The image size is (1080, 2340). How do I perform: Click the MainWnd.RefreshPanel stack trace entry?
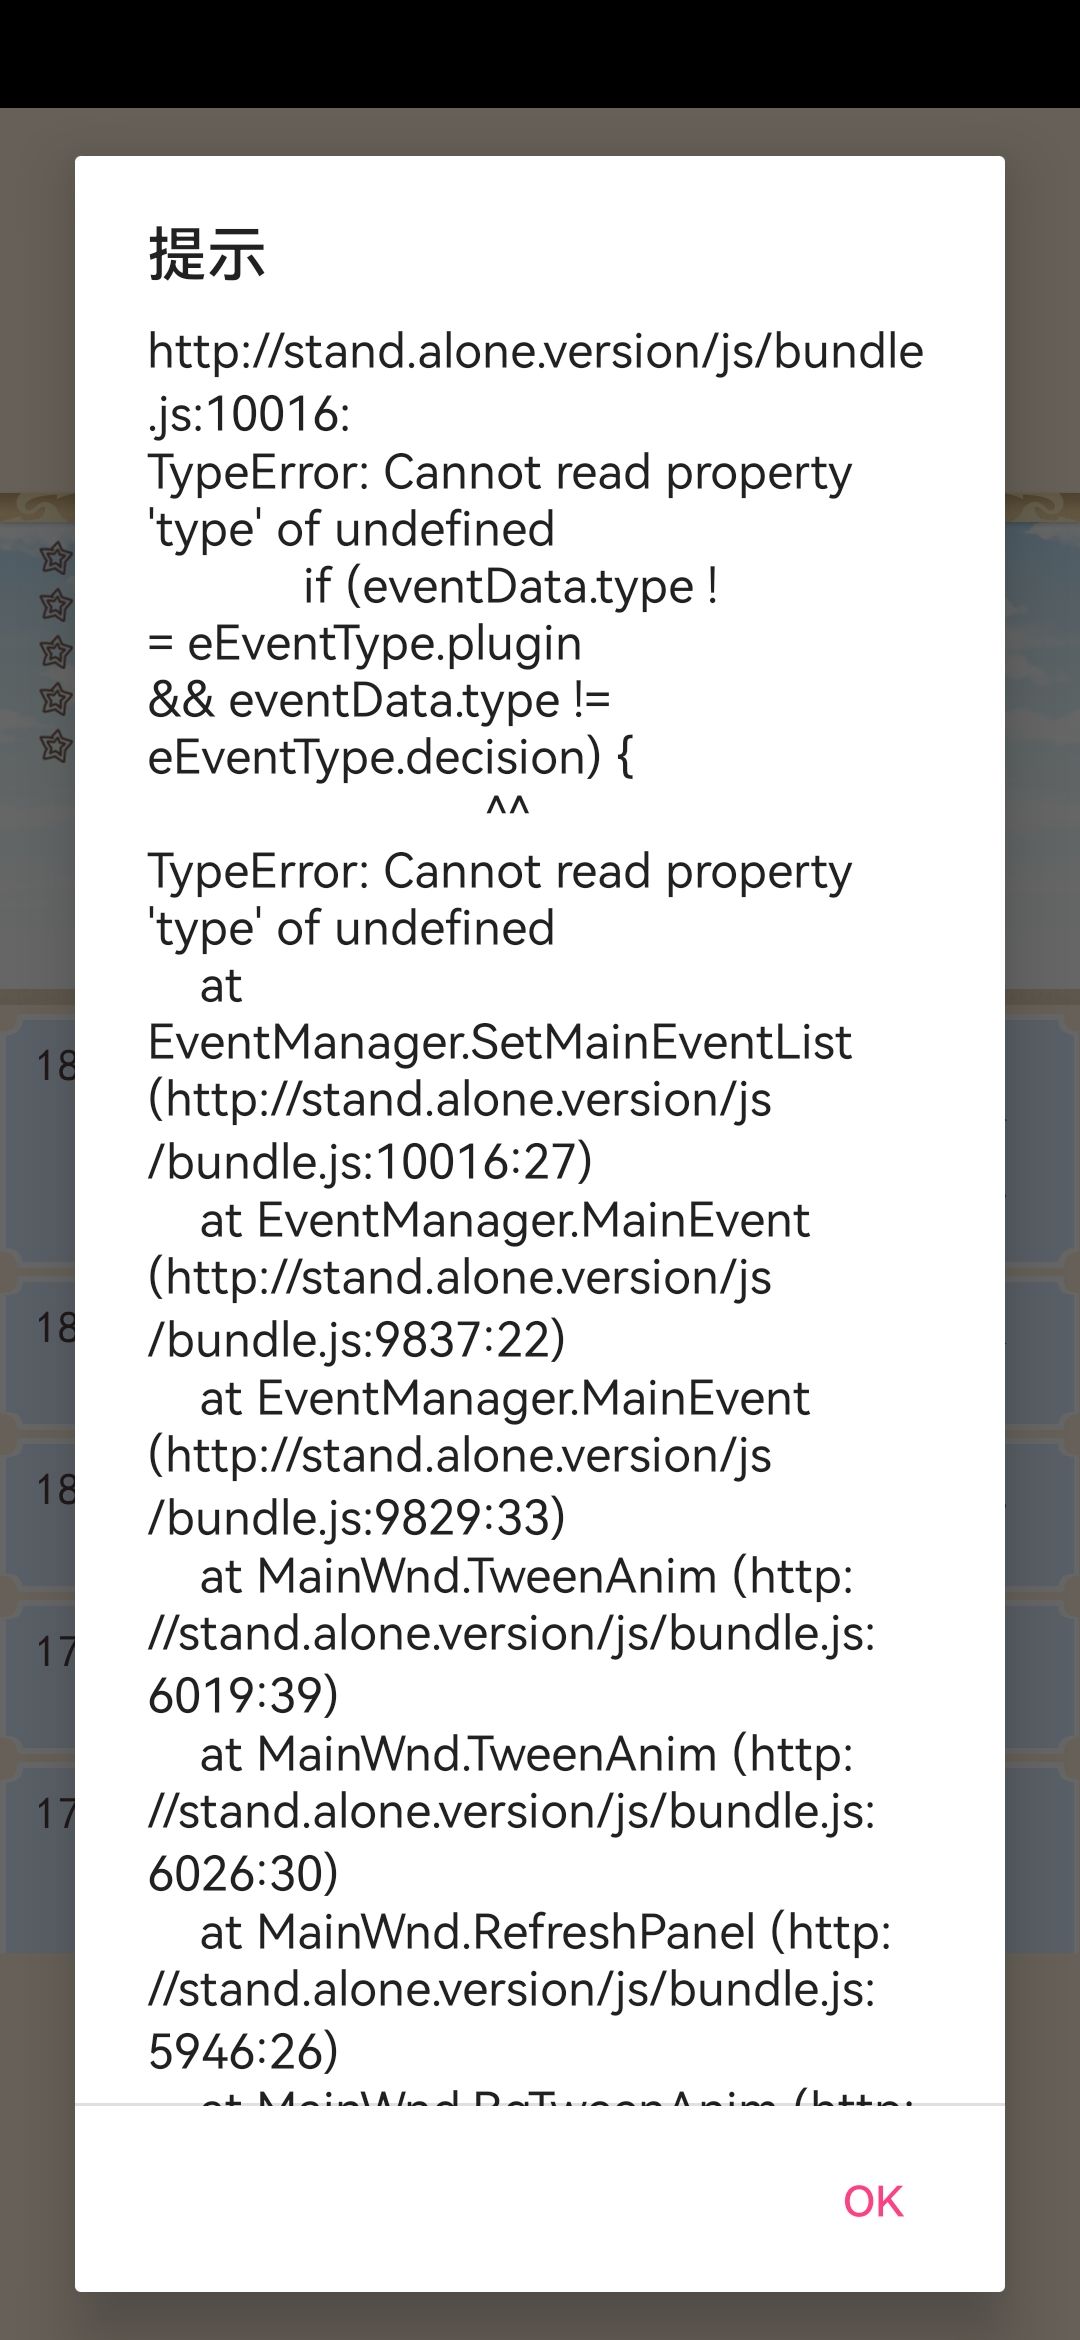coord(545,1932)
